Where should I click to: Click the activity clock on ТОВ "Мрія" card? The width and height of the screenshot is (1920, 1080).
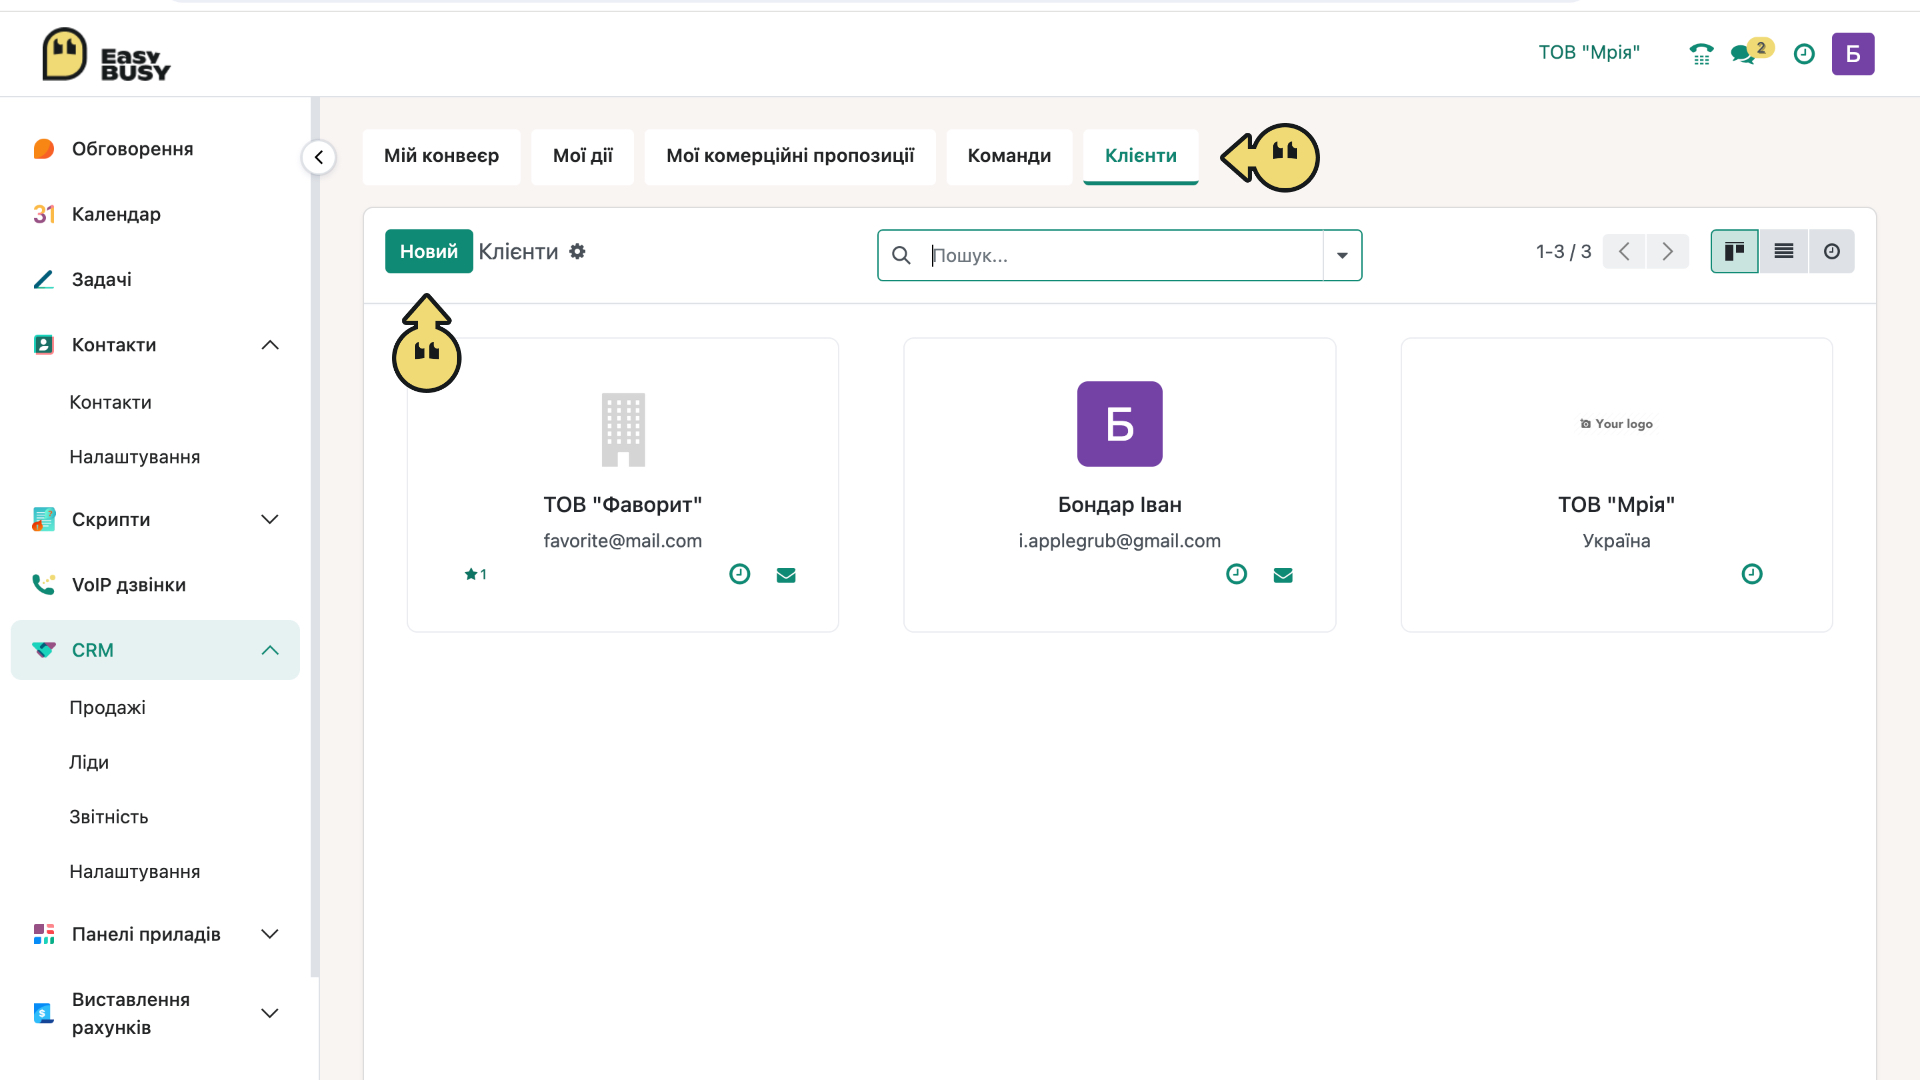click(1752, 574)
